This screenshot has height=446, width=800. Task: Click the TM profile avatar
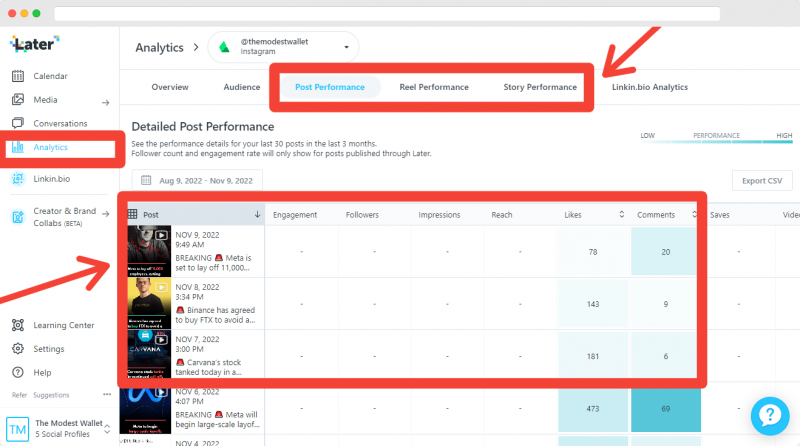17,429
